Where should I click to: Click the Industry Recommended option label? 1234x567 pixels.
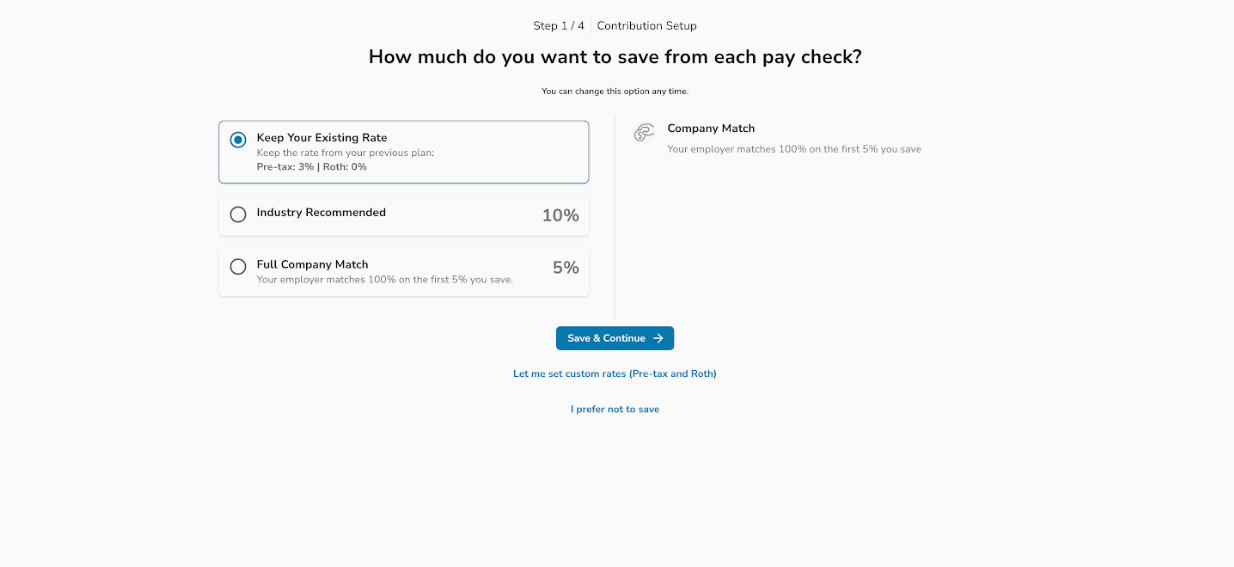(321, 212)
